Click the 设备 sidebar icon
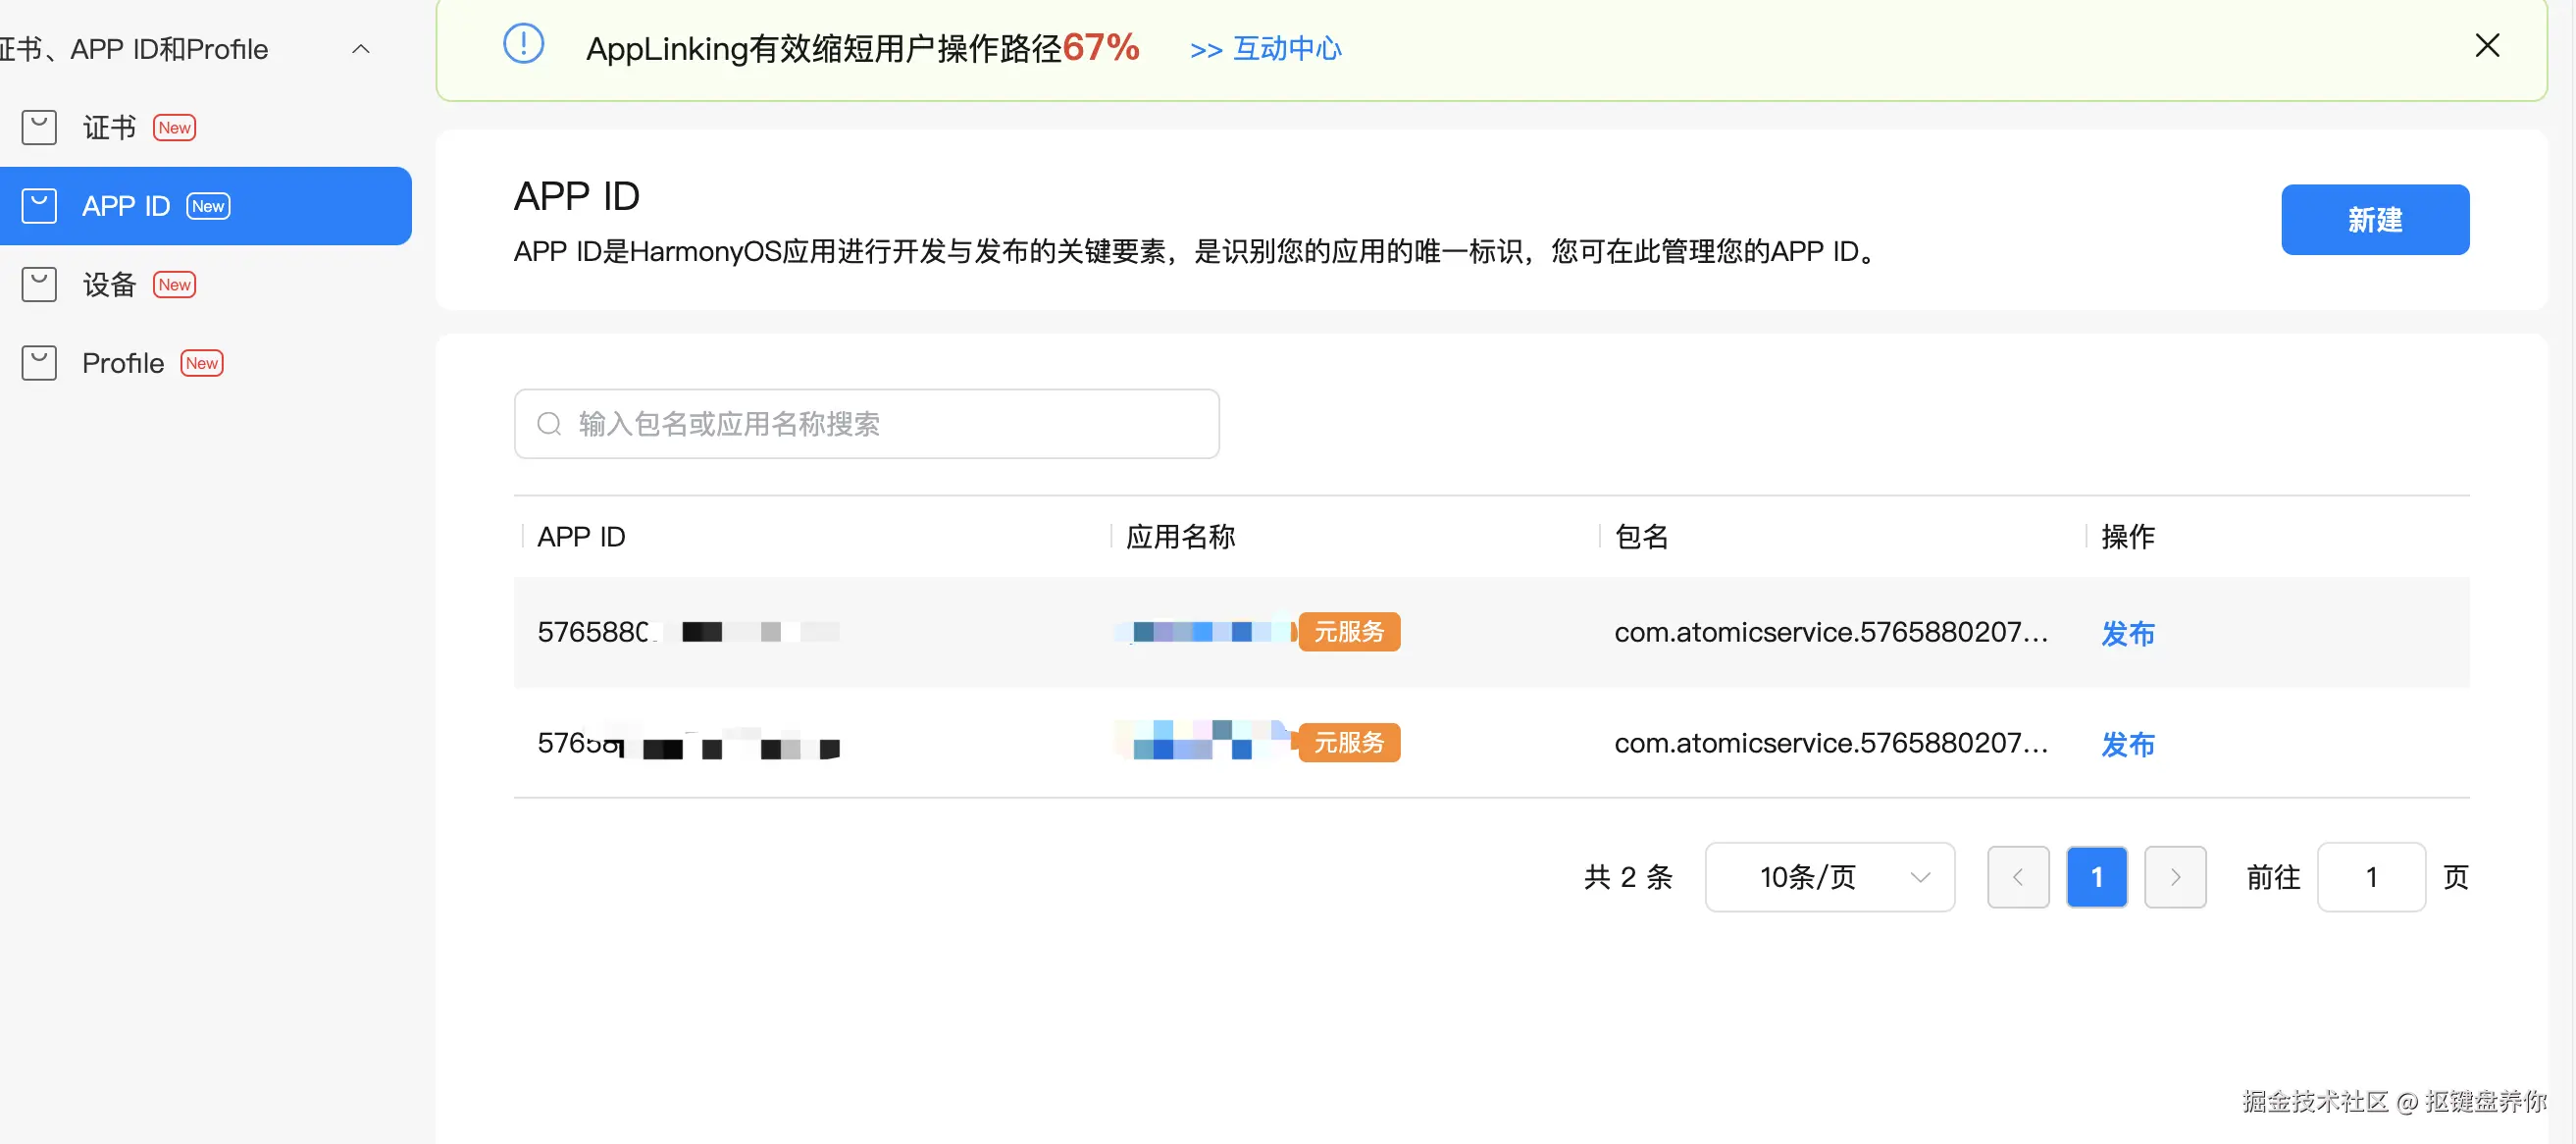2576x1144 pixels. coord(39,285)
